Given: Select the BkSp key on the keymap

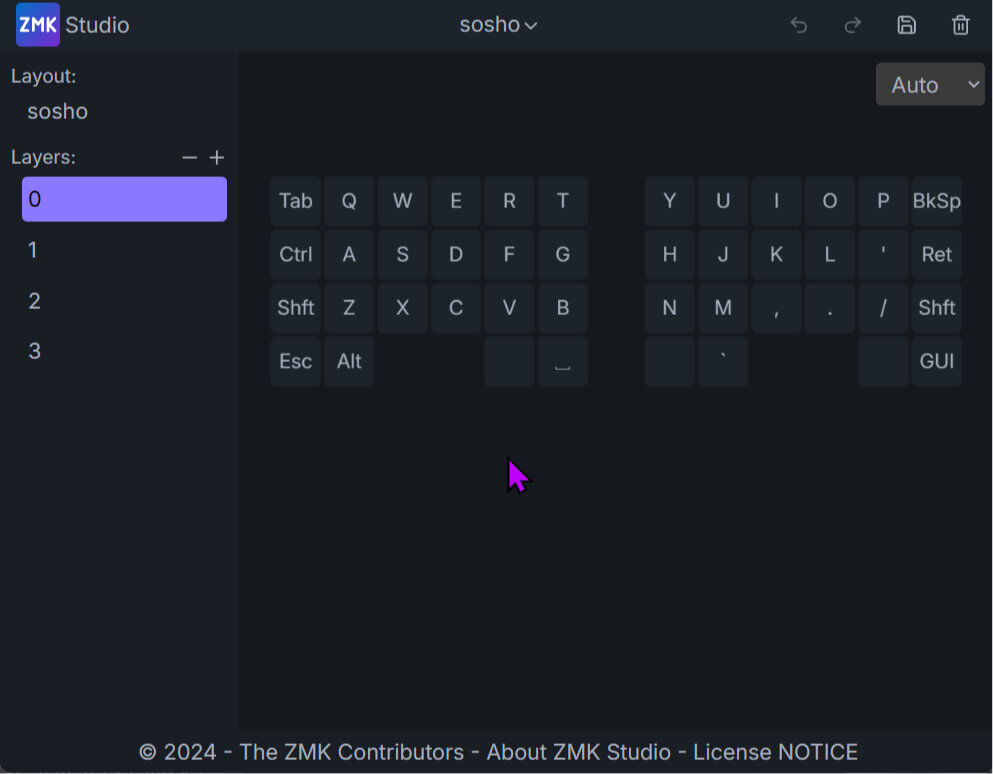Looking at the screenshot, I should (936, 201).
